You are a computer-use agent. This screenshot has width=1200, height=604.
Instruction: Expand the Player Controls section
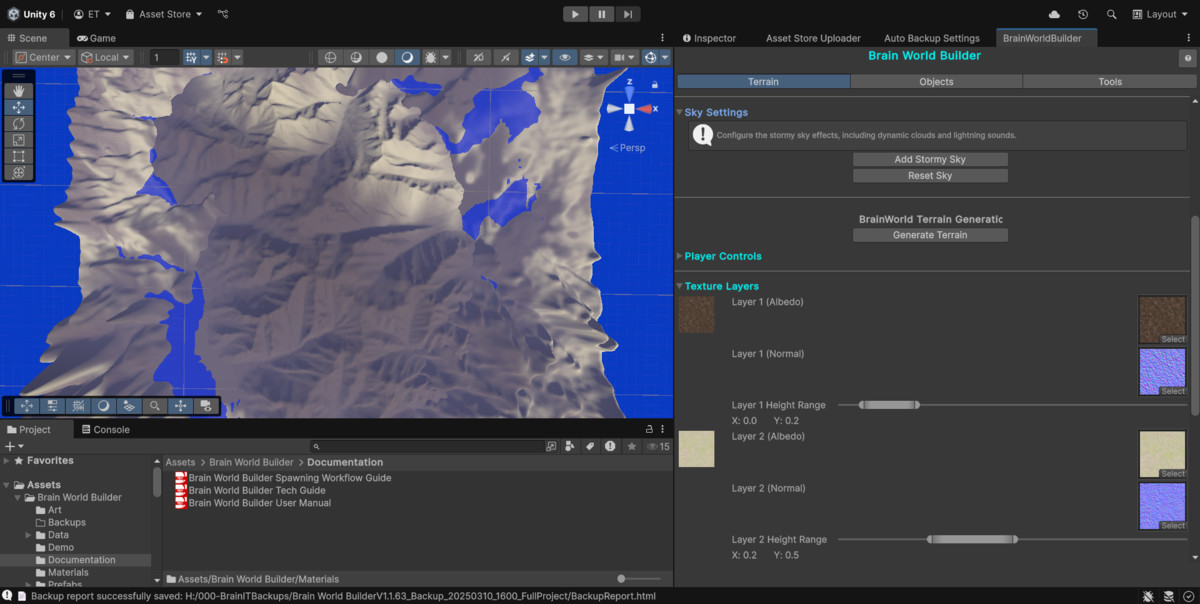680,256
